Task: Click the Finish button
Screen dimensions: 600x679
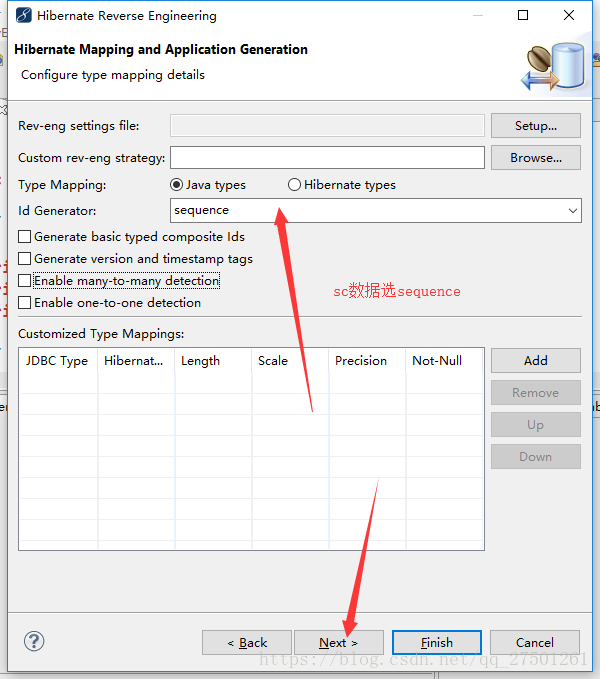Action: [437, 643]
